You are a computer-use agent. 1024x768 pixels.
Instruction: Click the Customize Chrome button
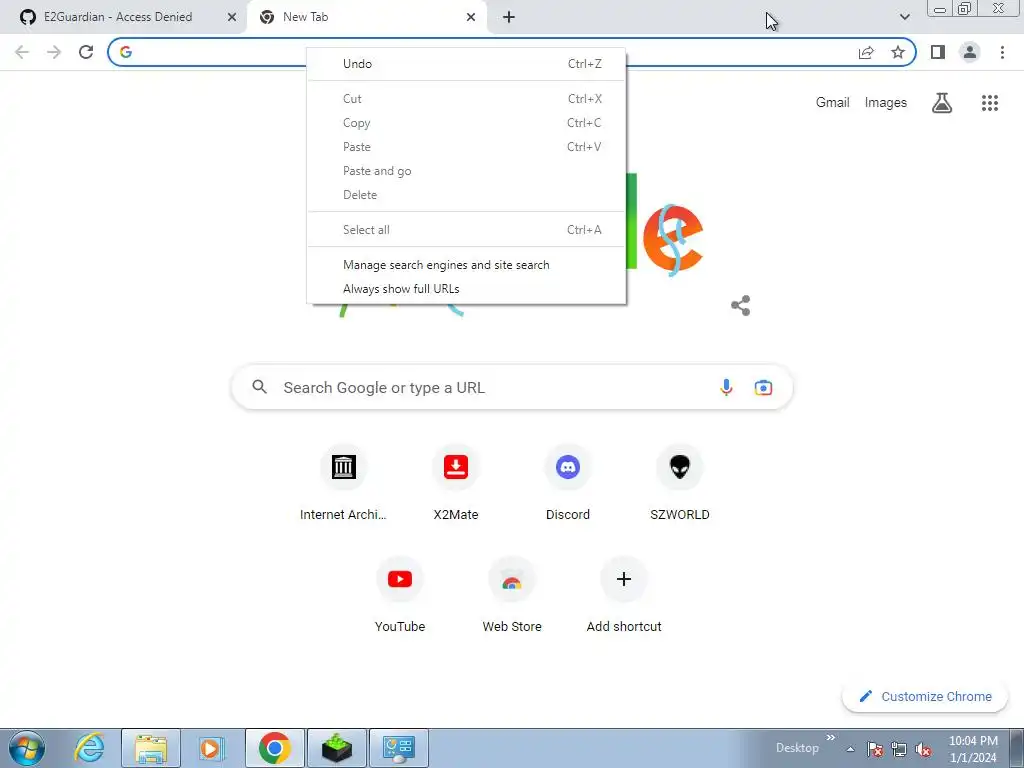[925, 696]
